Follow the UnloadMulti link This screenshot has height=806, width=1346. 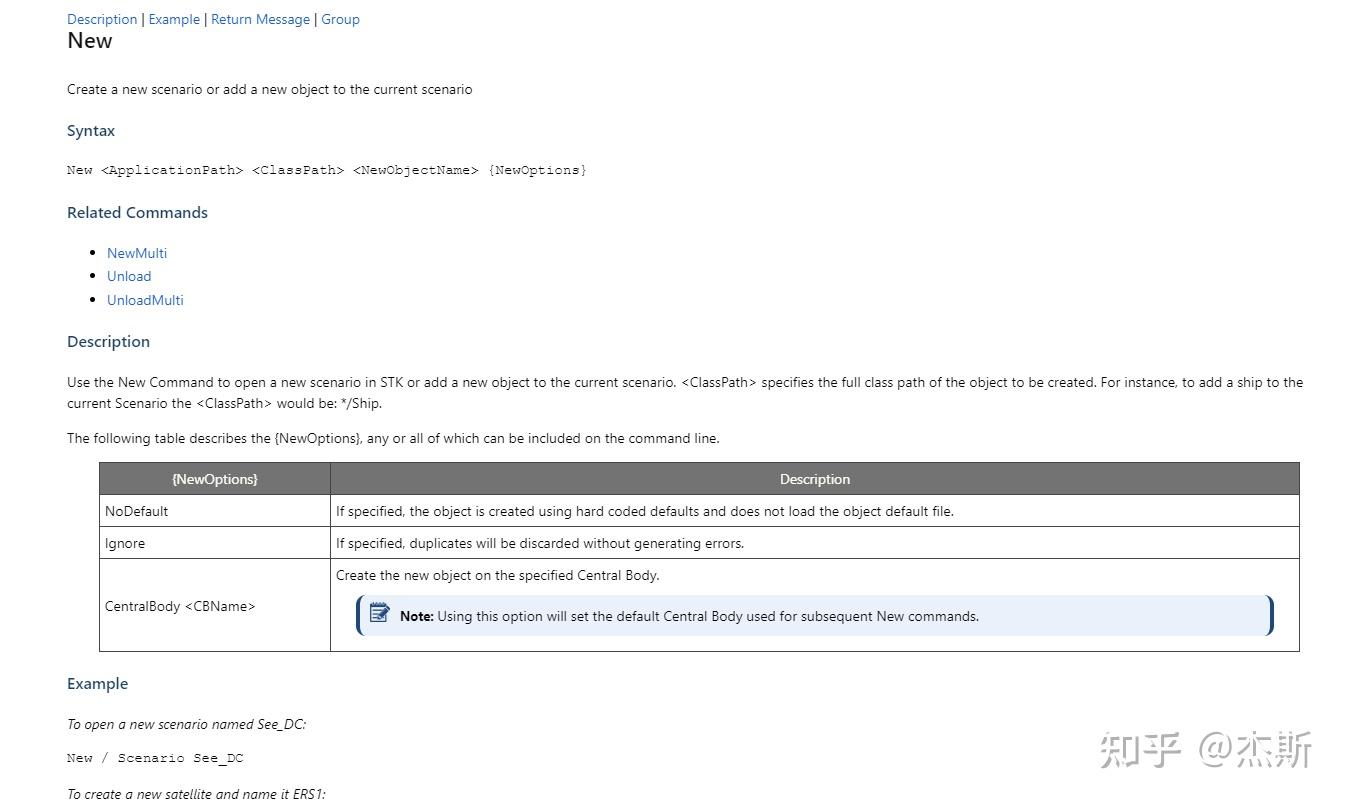145,300
